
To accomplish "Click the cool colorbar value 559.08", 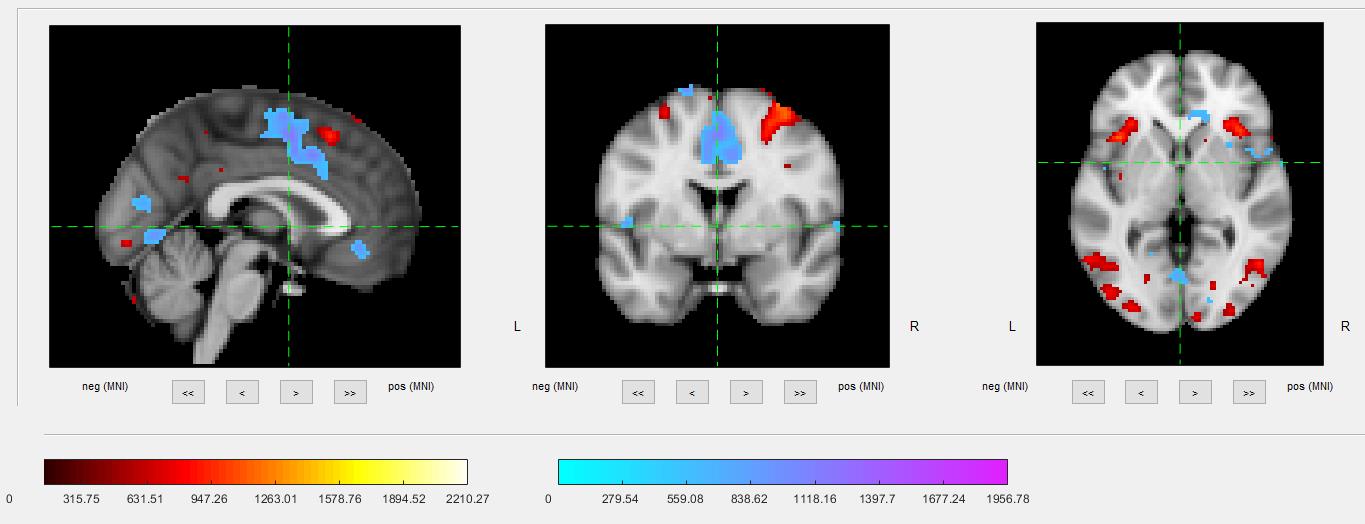I will click(686, 498).
